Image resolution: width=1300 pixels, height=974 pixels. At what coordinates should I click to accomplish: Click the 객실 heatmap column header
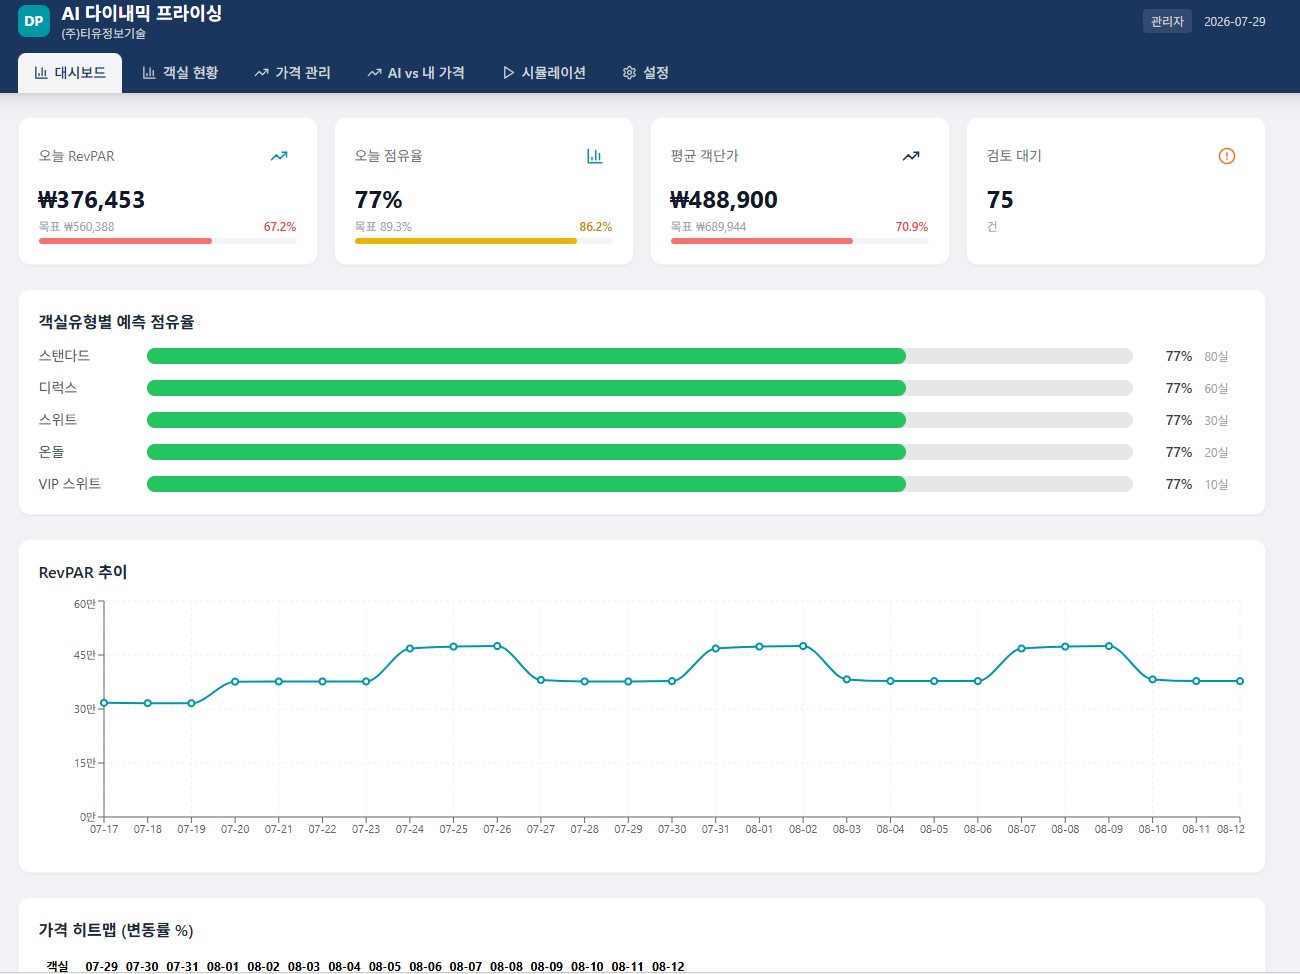click(57, 967)
